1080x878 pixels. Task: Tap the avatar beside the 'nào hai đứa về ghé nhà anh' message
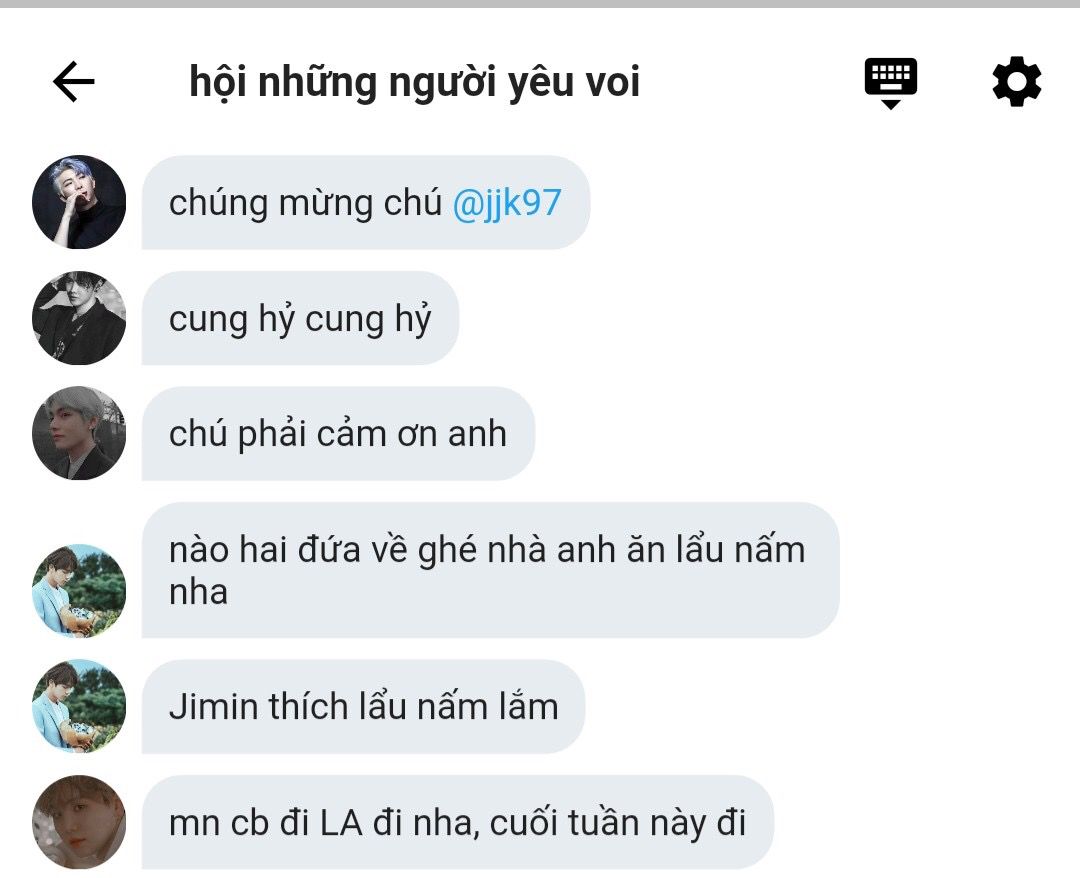tap(79, 591)
